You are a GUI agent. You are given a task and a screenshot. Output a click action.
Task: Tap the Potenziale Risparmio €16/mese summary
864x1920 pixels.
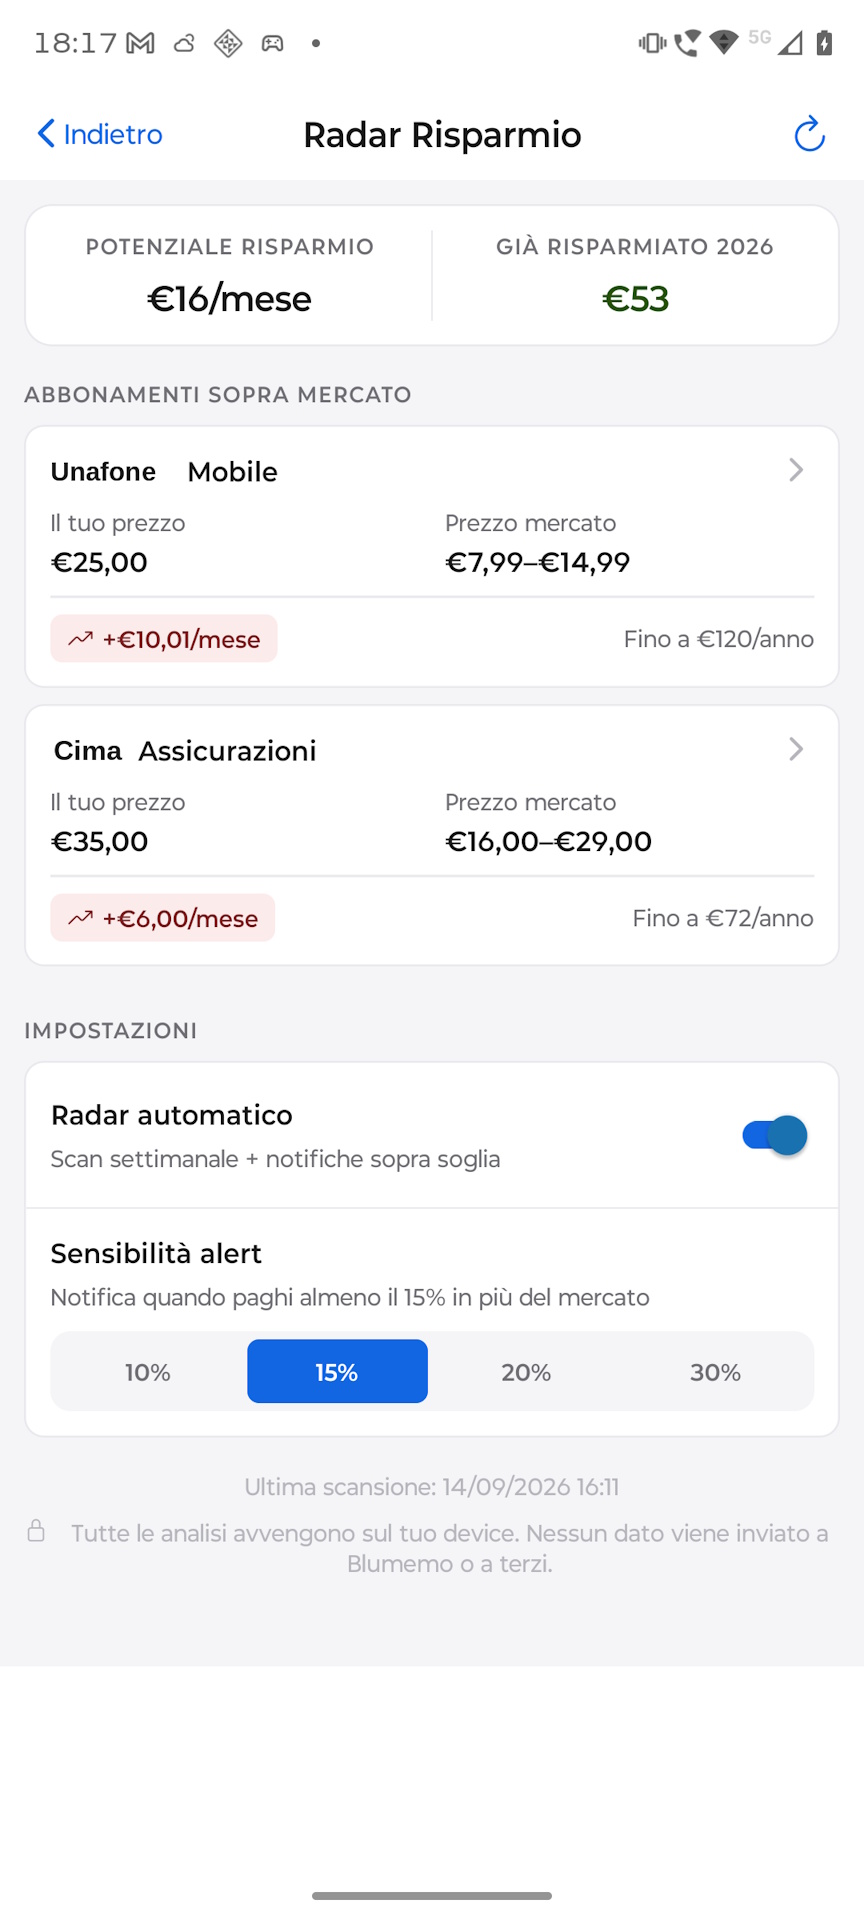(x=230, y=276)
